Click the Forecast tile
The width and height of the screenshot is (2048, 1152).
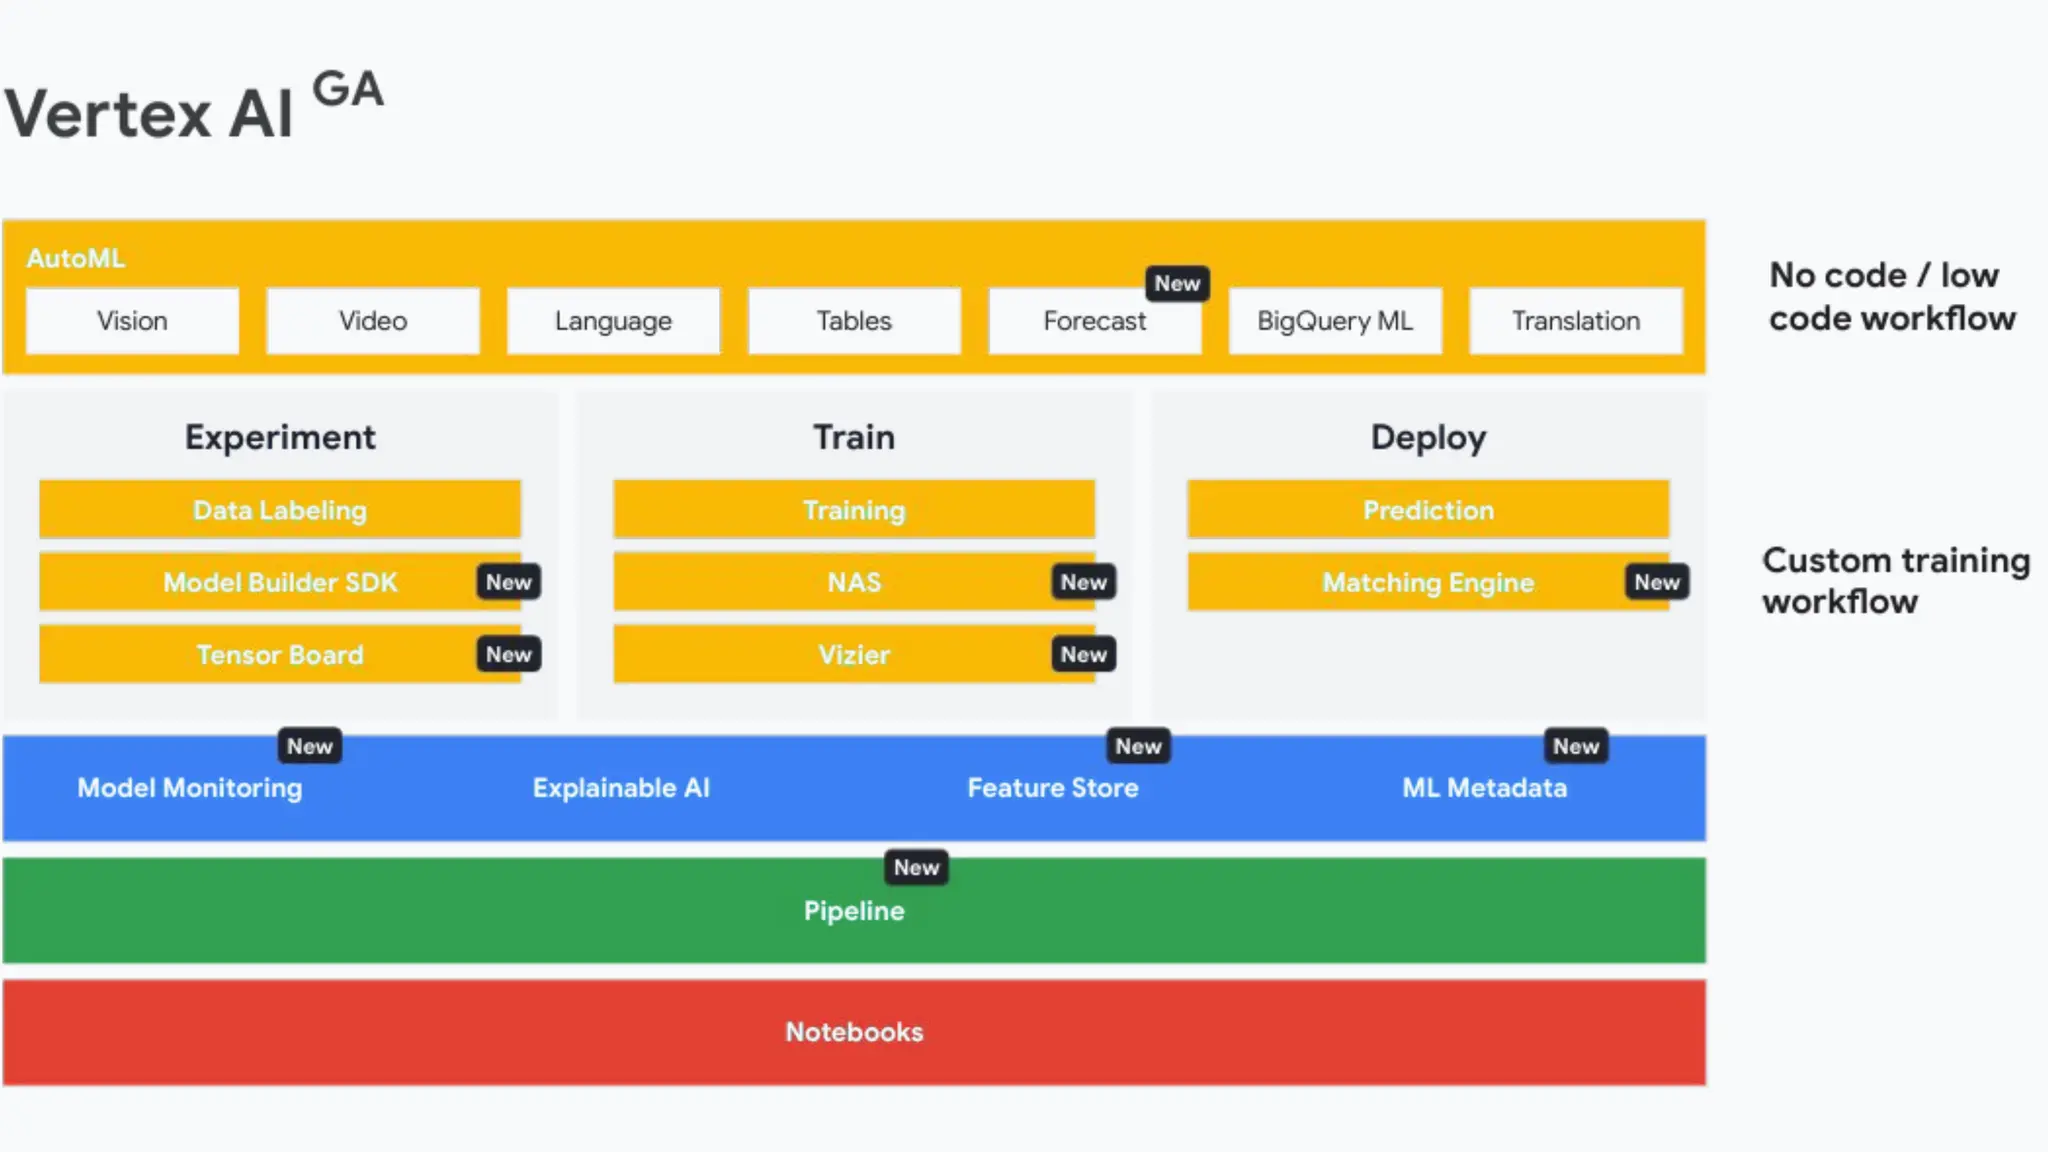(x=1094, y=321)
